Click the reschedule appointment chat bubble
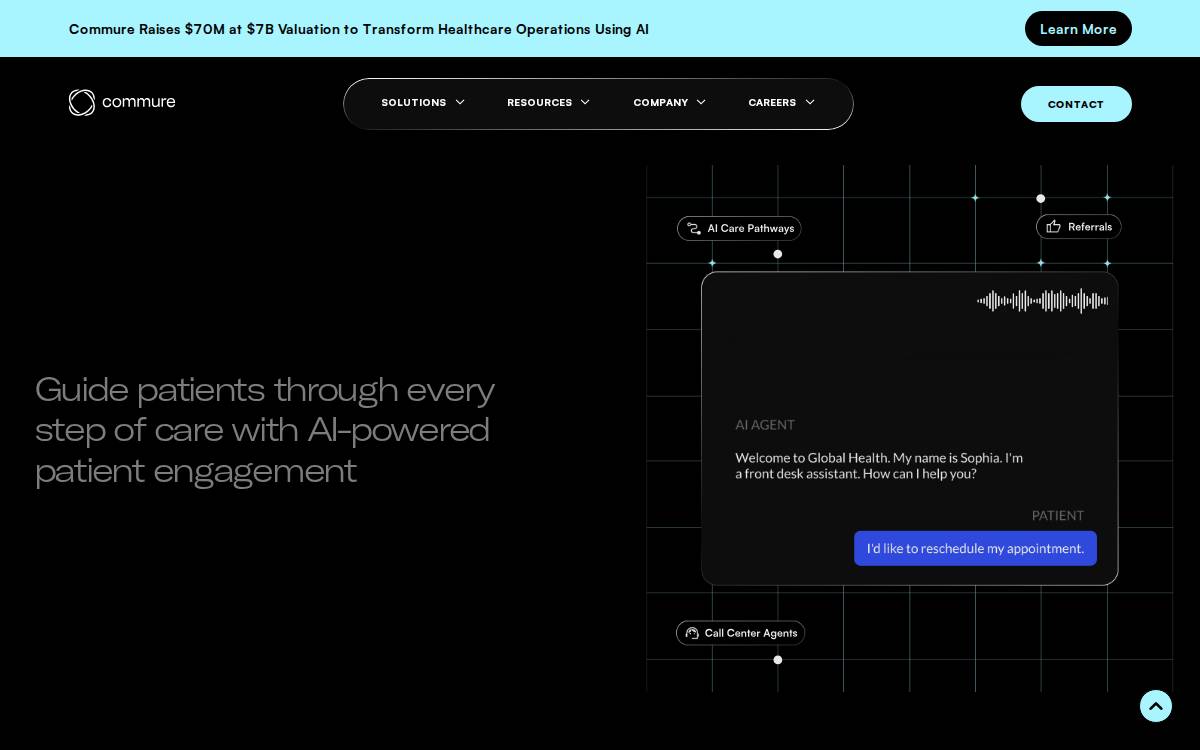The height and width of the screenshot is (750, 1200). pos(975,548)
